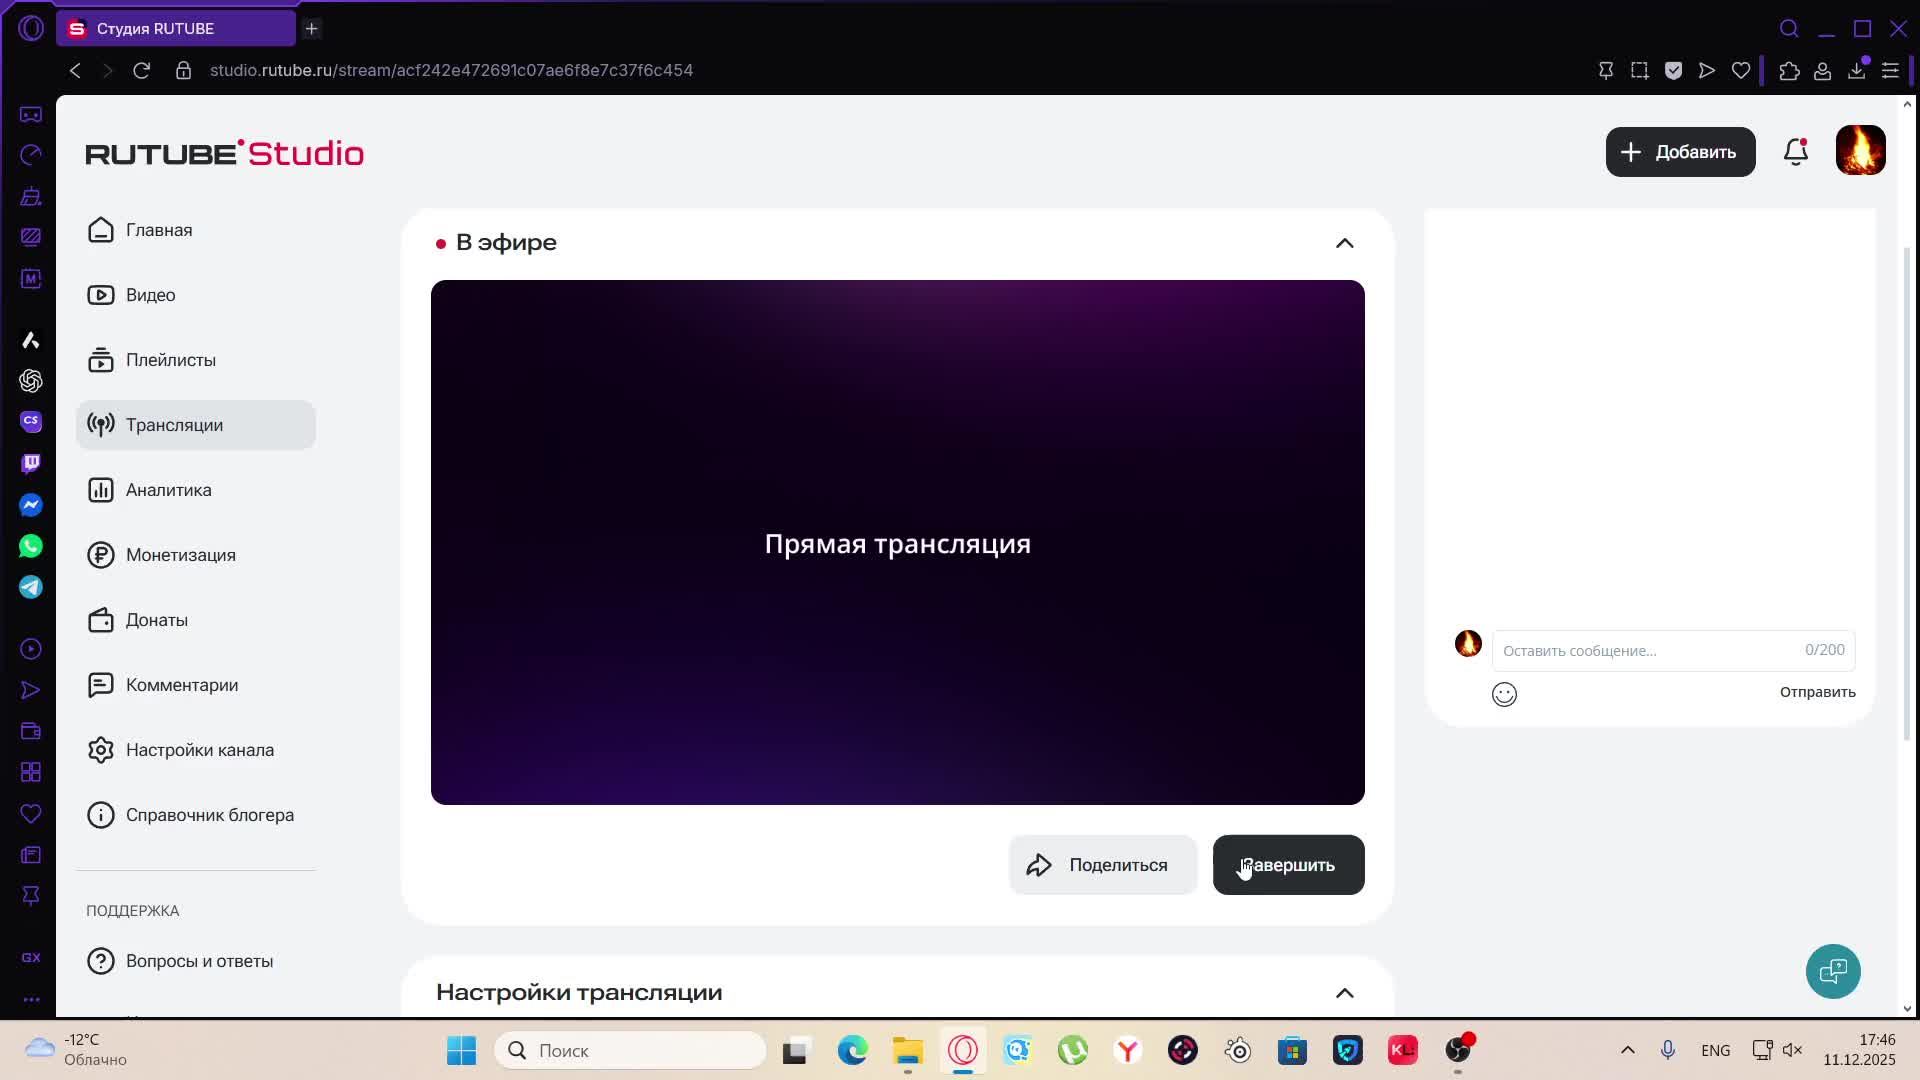Click the Поделиться button
This screenshot has width=1920, height=1080.
(1102, 865)
